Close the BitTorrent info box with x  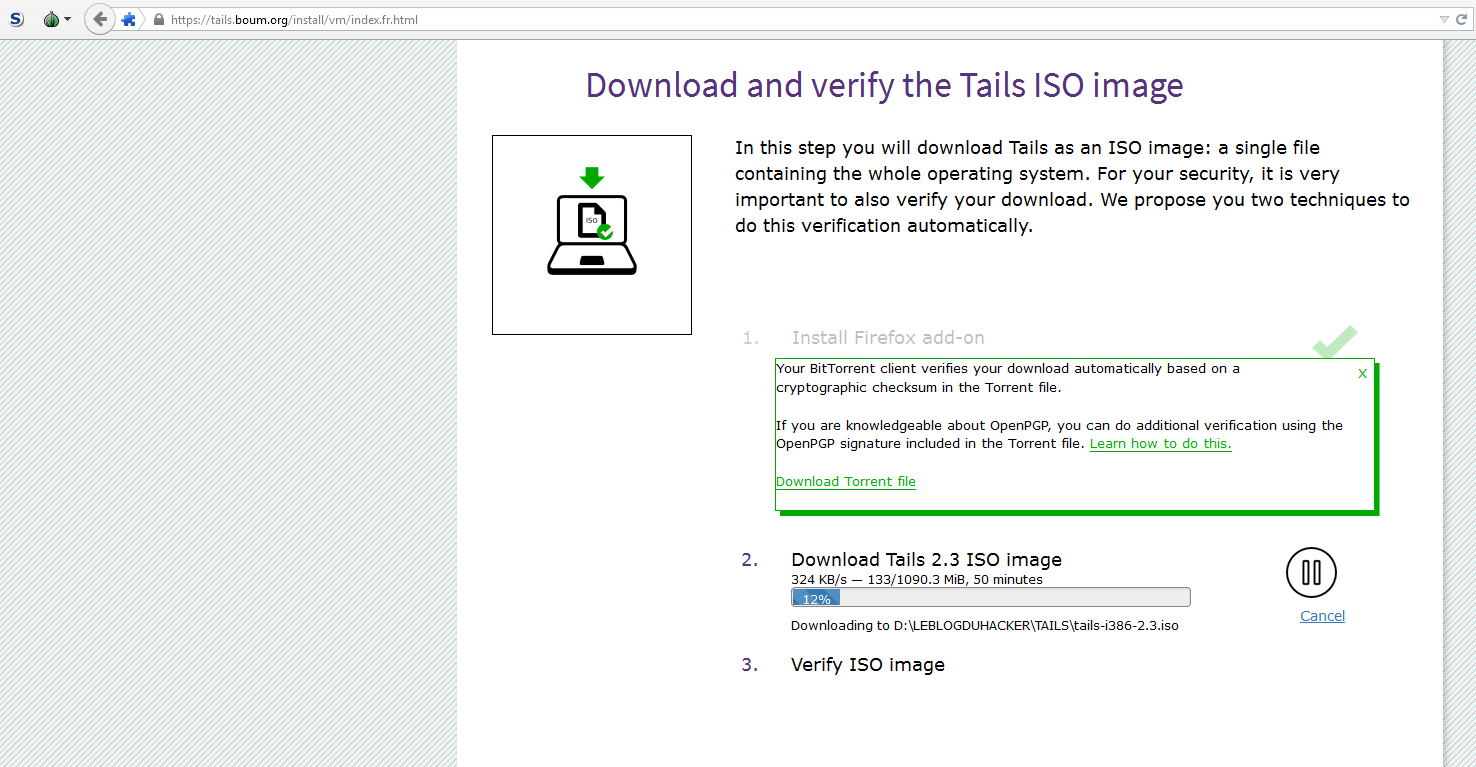pyautogui.click(x=1362, y=373)
